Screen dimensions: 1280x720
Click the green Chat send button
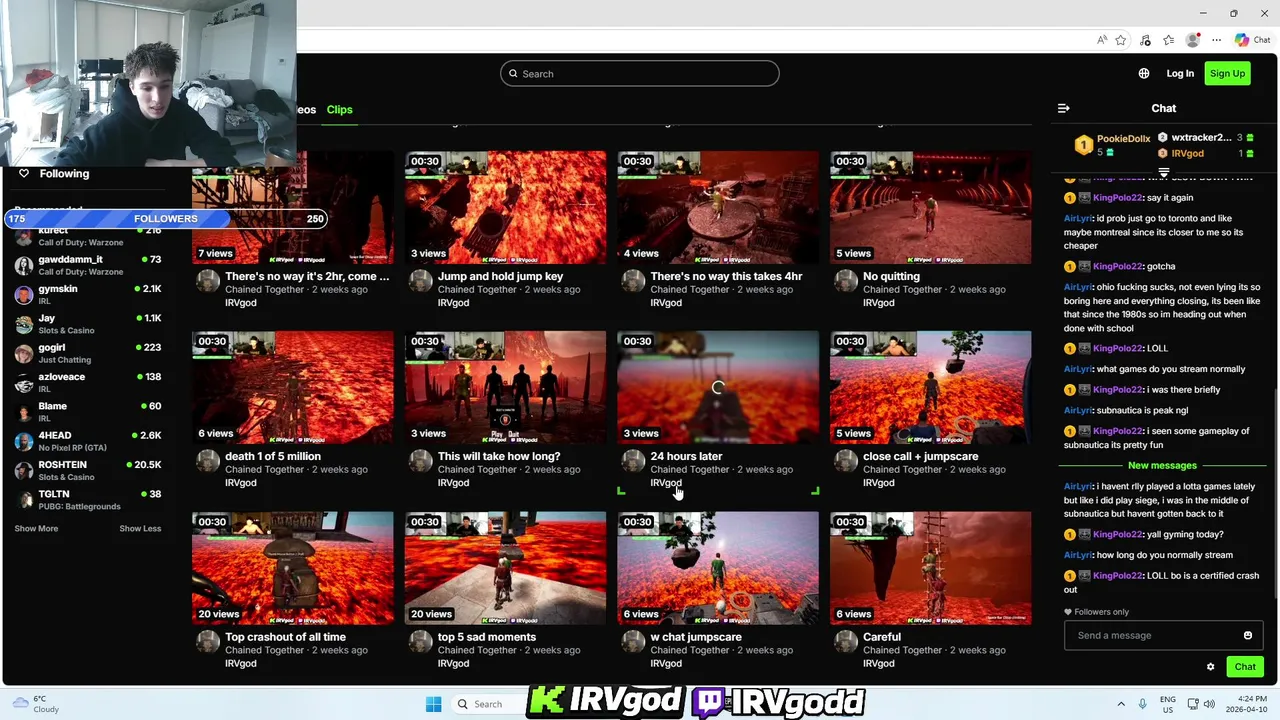pos(1245,667)
